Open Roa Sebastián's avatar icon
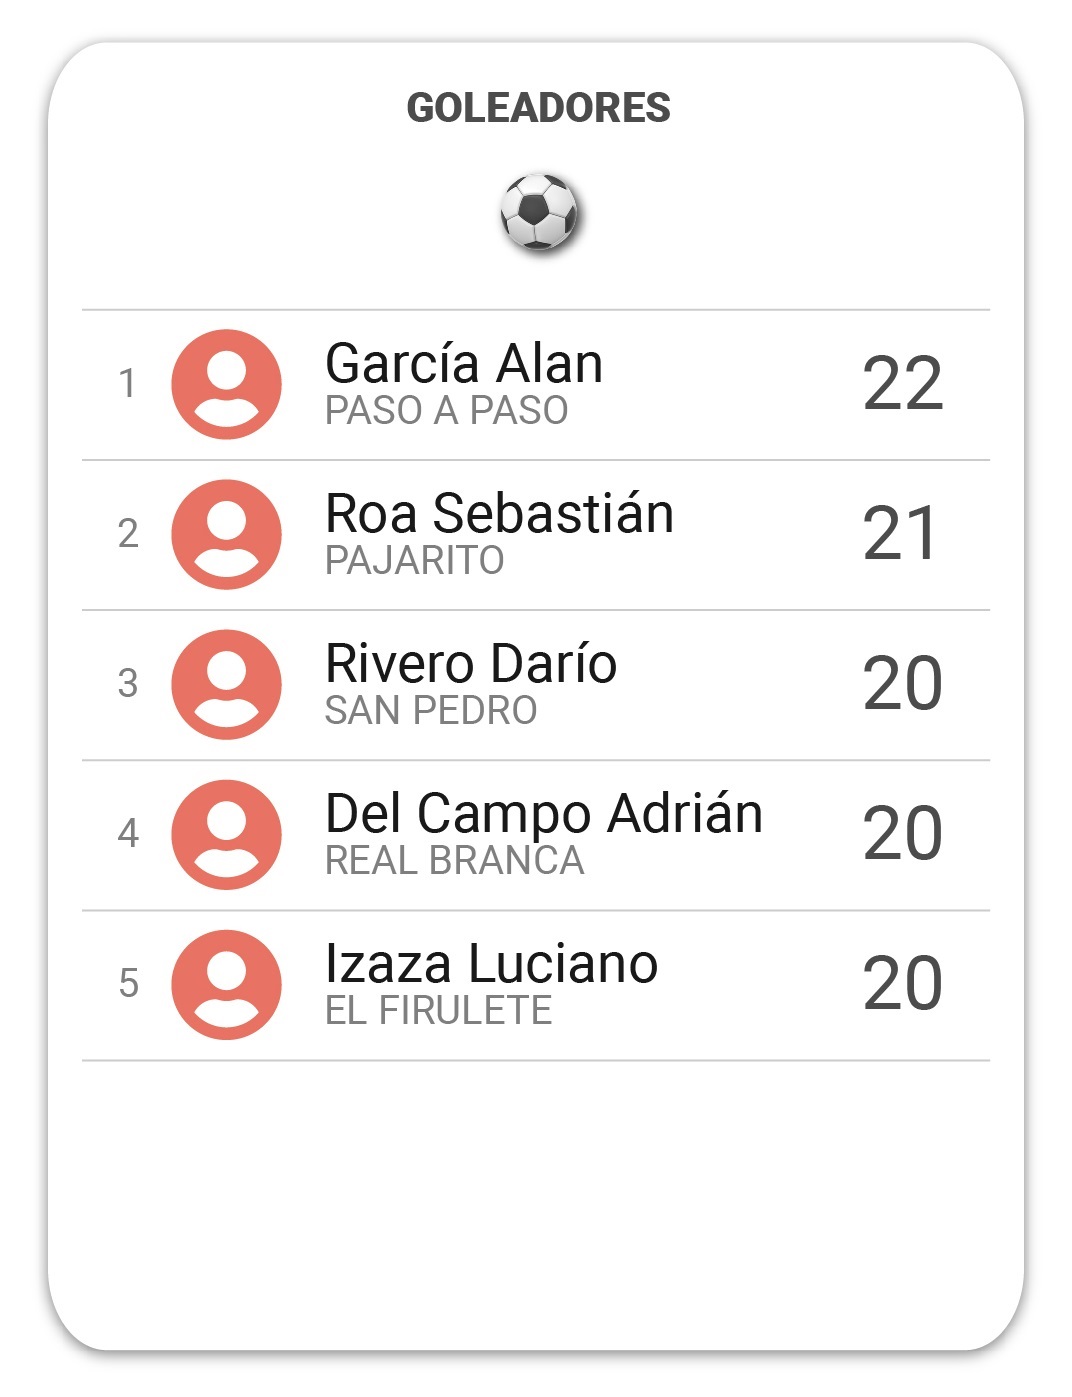Viewport: 1072px width, 1397px height. coord(226,534)
